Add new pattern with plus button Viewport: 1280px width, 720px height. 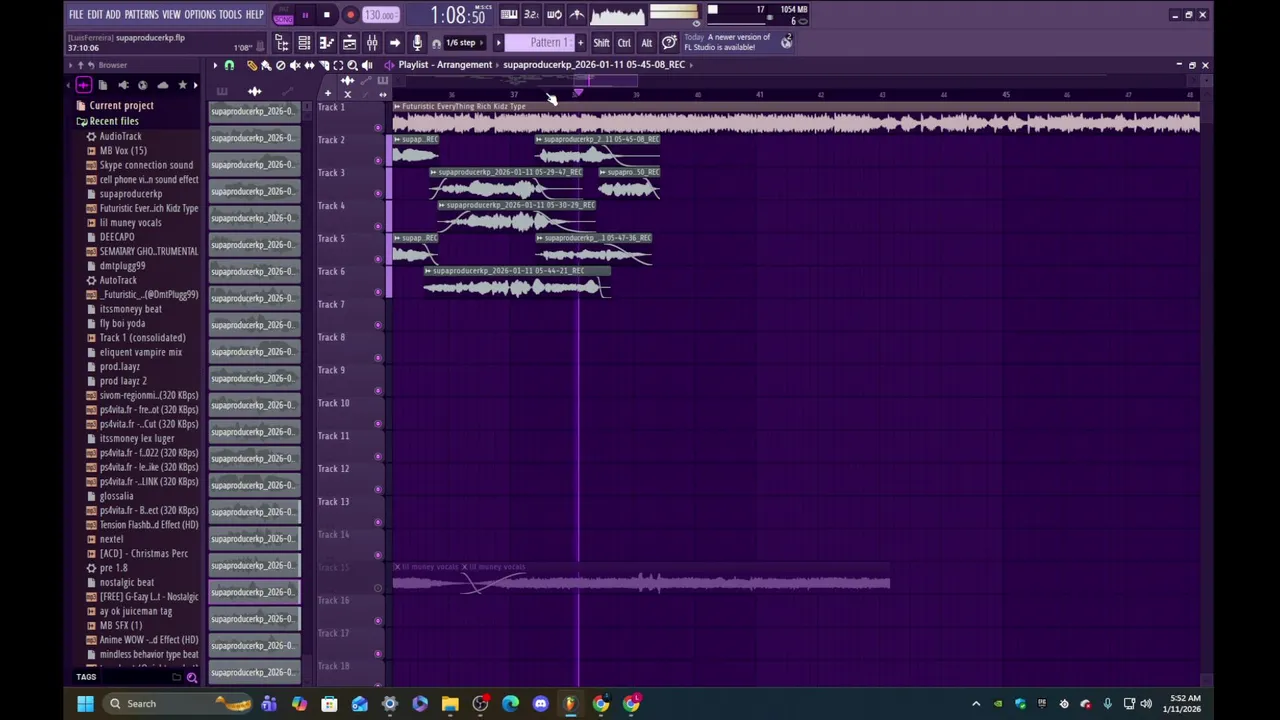[x=580, y=43]
